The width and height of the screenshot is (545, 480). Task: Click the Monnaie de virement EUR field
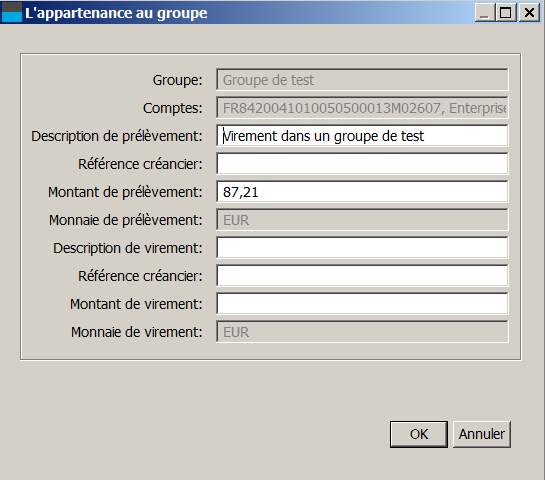[x=362, y=332]
